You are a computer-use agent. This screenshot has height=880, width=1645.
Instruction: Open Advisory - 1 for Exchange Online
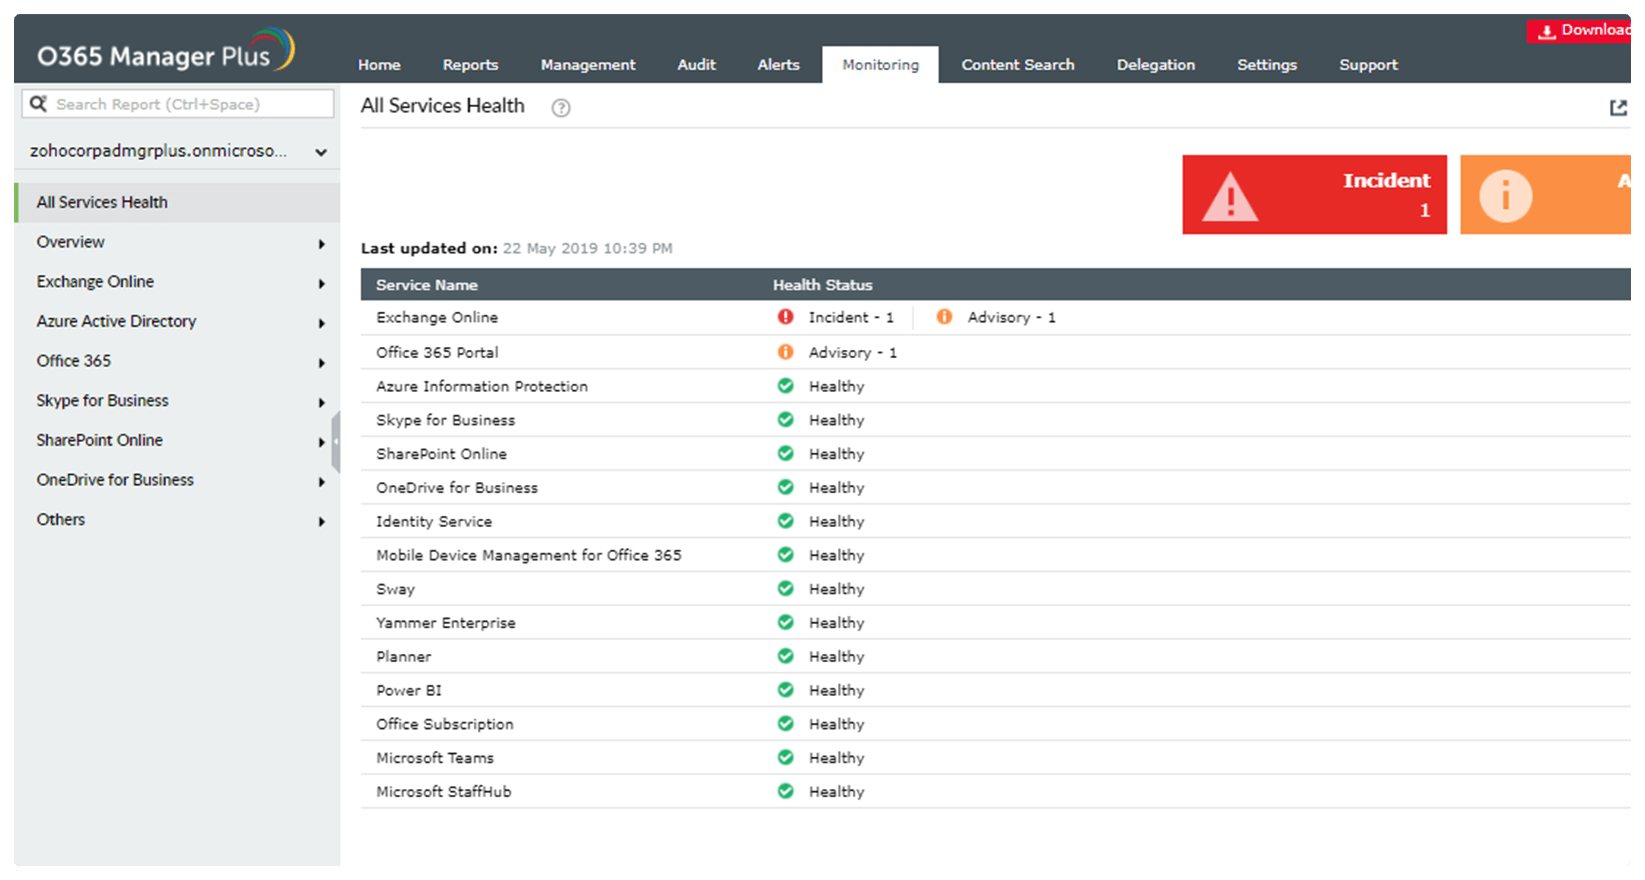[1012, 317]
